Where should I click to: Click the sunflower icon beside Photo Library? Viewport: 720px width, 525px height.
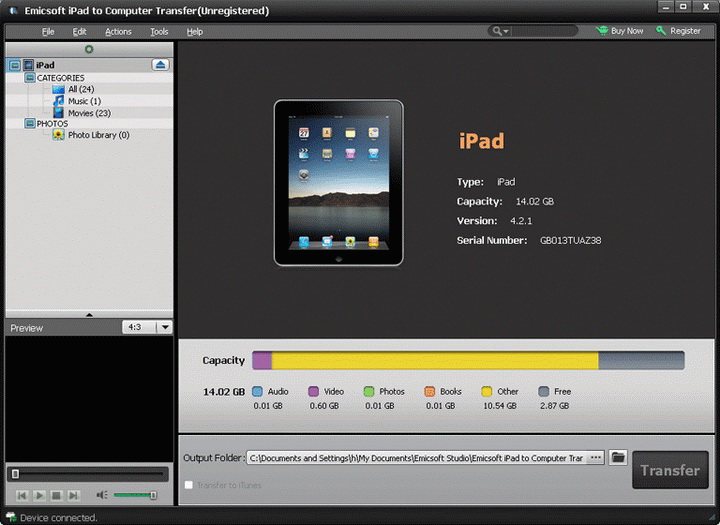tap(58, 135)
